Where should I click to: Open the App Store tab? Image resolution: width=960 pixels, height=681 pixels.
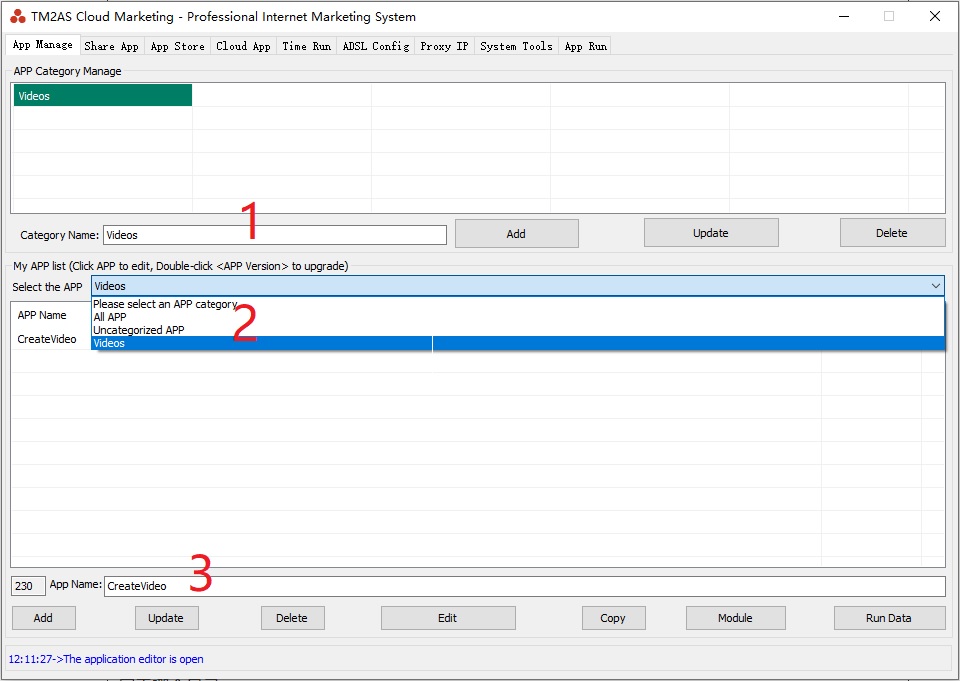pos(177,46)
